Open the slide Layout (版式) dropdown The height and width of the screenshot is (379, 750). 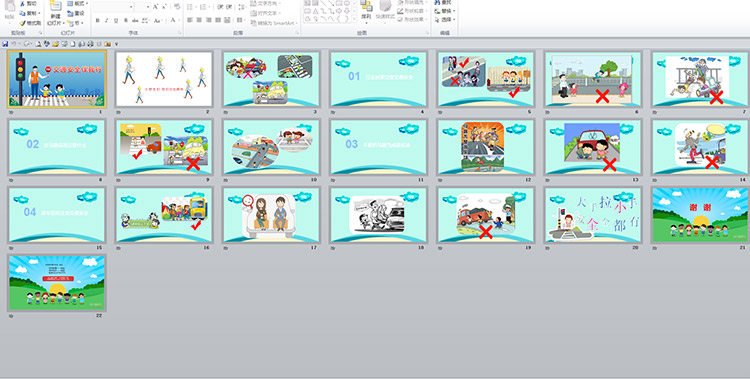[x=77, y=3]
